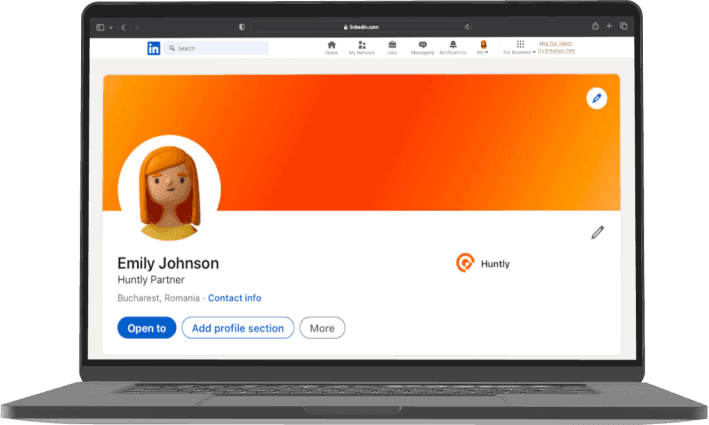Screen dimensions: 709x425
Task: Go to the Jobs section
Action: [392, 47]
